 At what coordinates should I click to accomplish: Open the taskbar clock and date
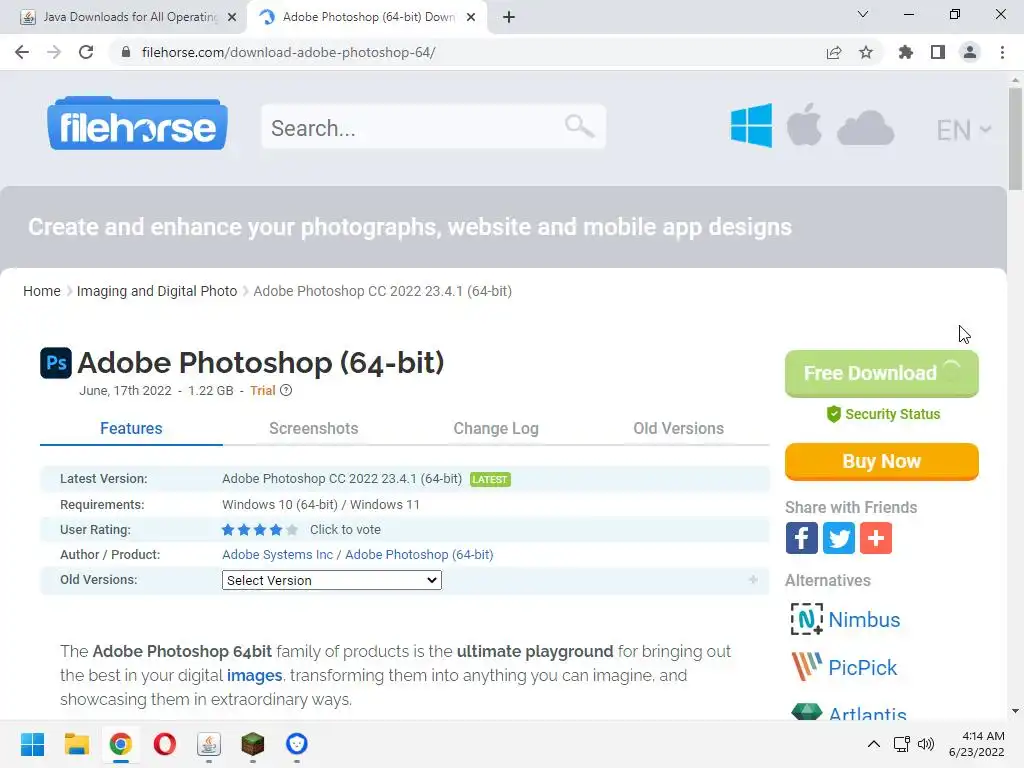(x=977, y=744)
